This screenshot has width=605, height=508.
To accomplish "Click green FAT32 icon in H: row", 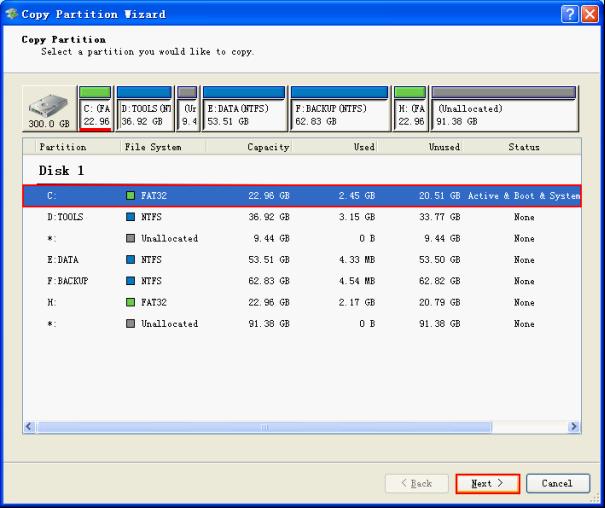I will click(129, 303).
